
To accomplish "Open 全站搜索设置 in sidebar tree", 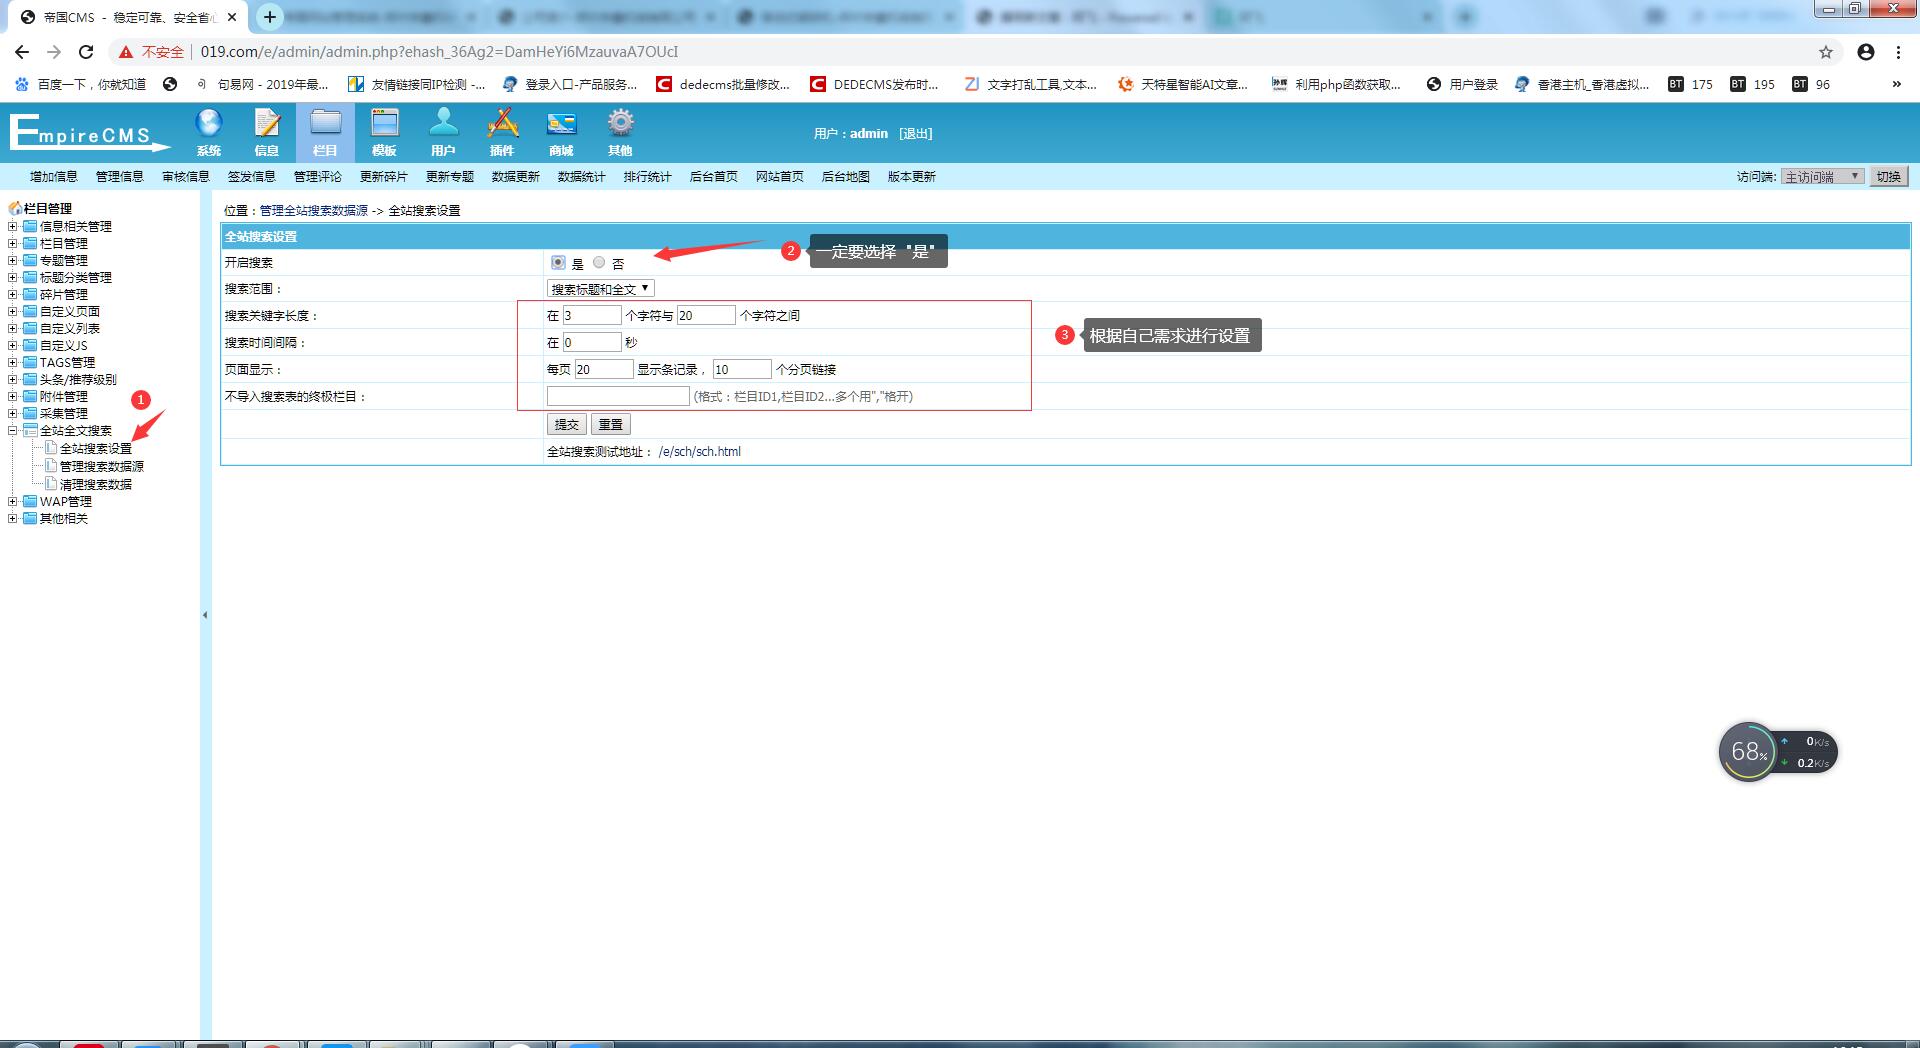I will click(96, 448).
